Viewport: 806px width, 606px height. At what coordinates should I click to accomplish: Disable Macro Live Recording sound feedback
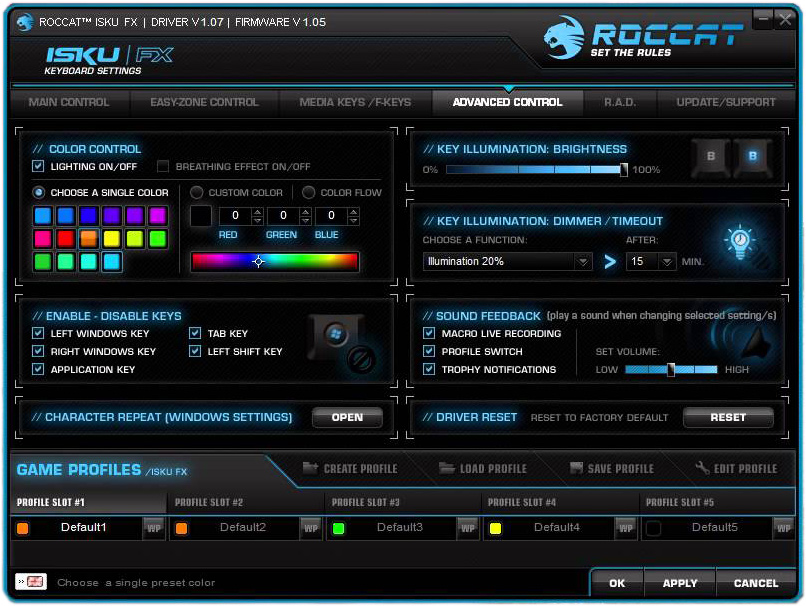tap(430, 334)
